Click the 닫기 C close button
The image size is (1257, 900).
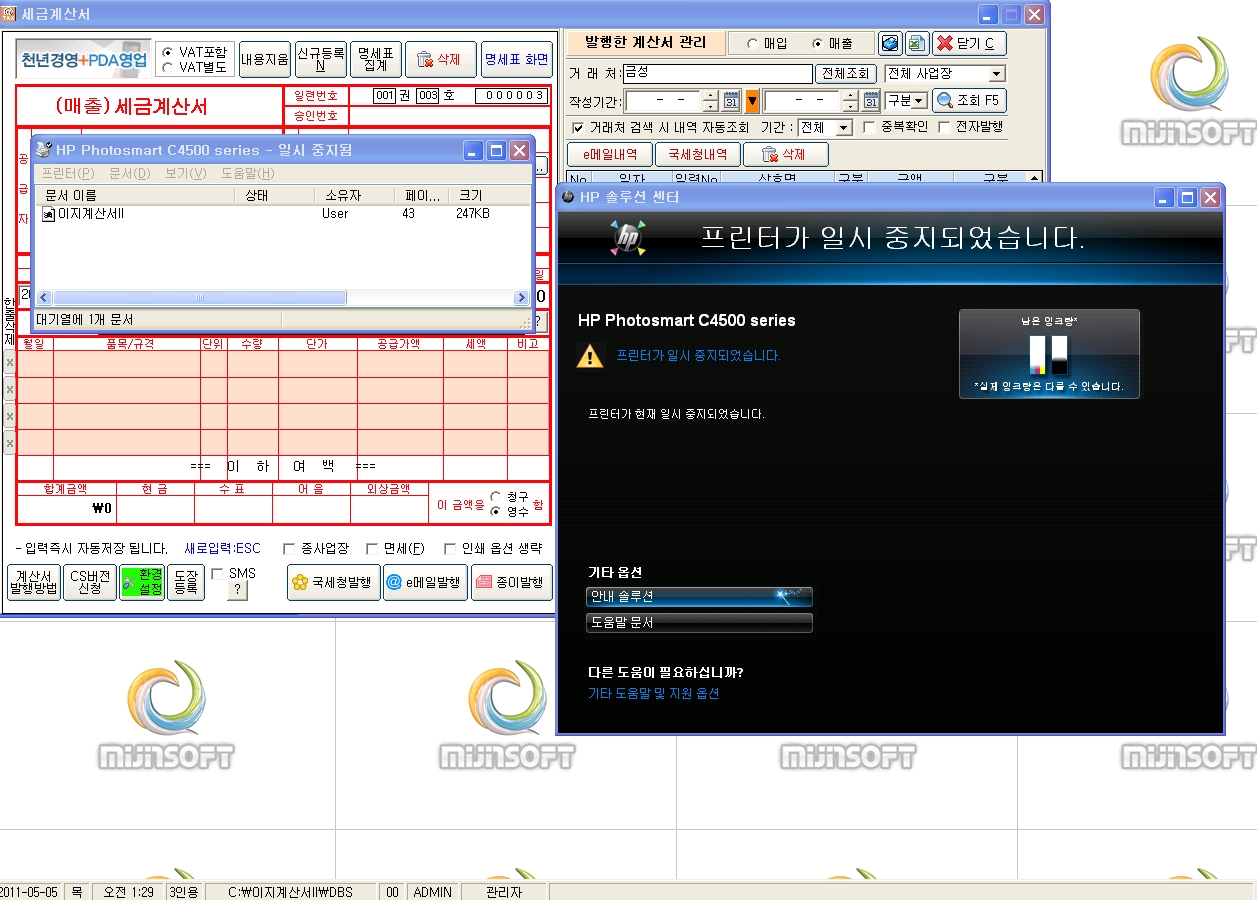969,44
